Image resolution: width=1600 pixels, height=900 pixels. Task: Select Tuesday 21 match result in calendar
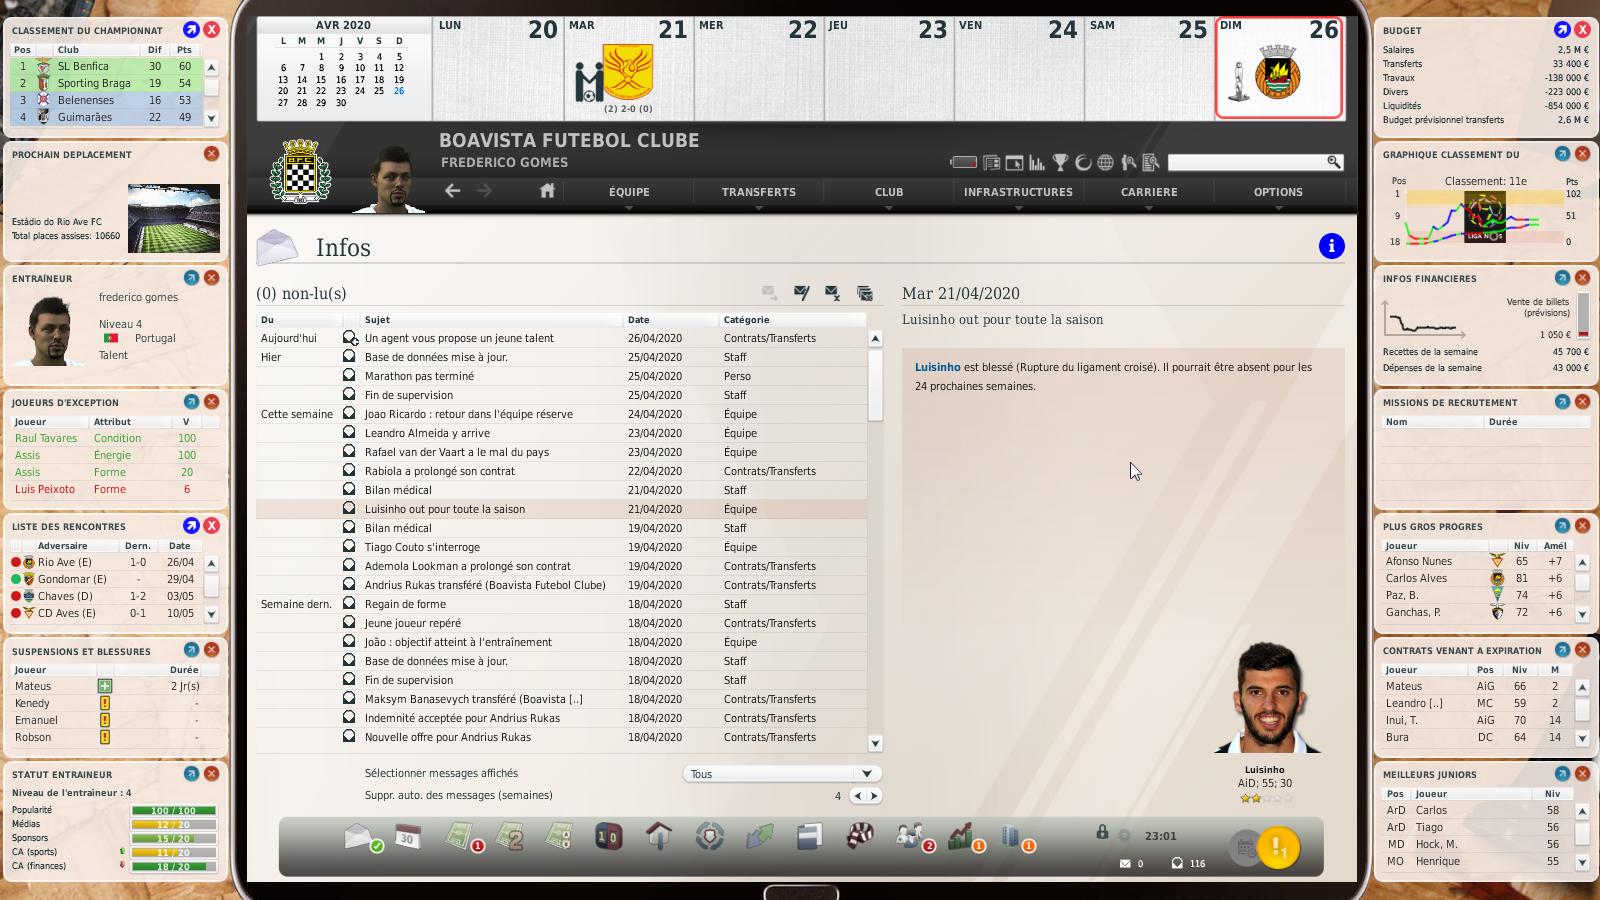click(x=628, y=68)
